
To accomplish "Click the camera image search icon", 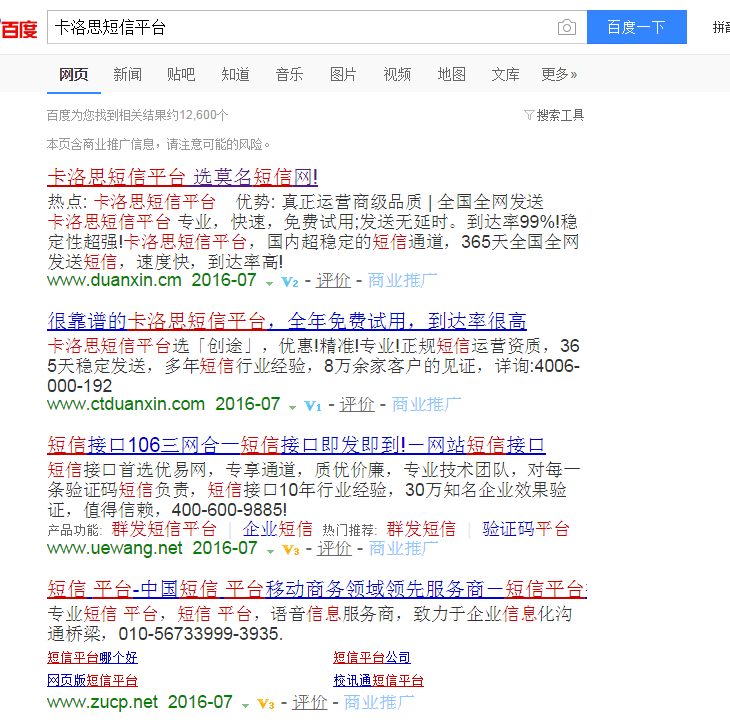I will coord(567,27).
